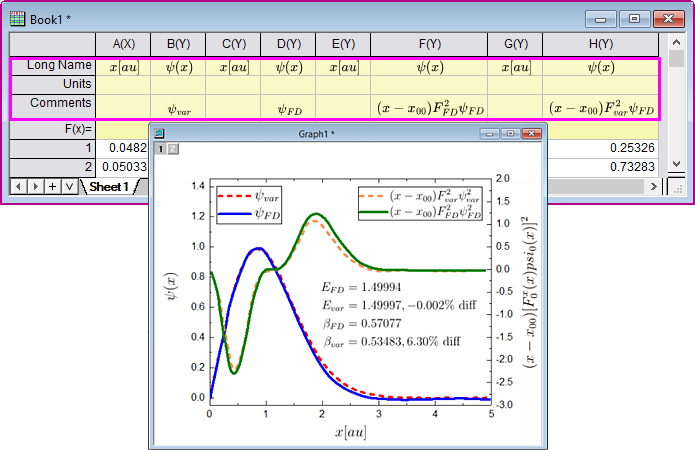The width and height of the screenshot is (695, 450).
Task: Minimize the Book1 window
Action: point(601,19)
